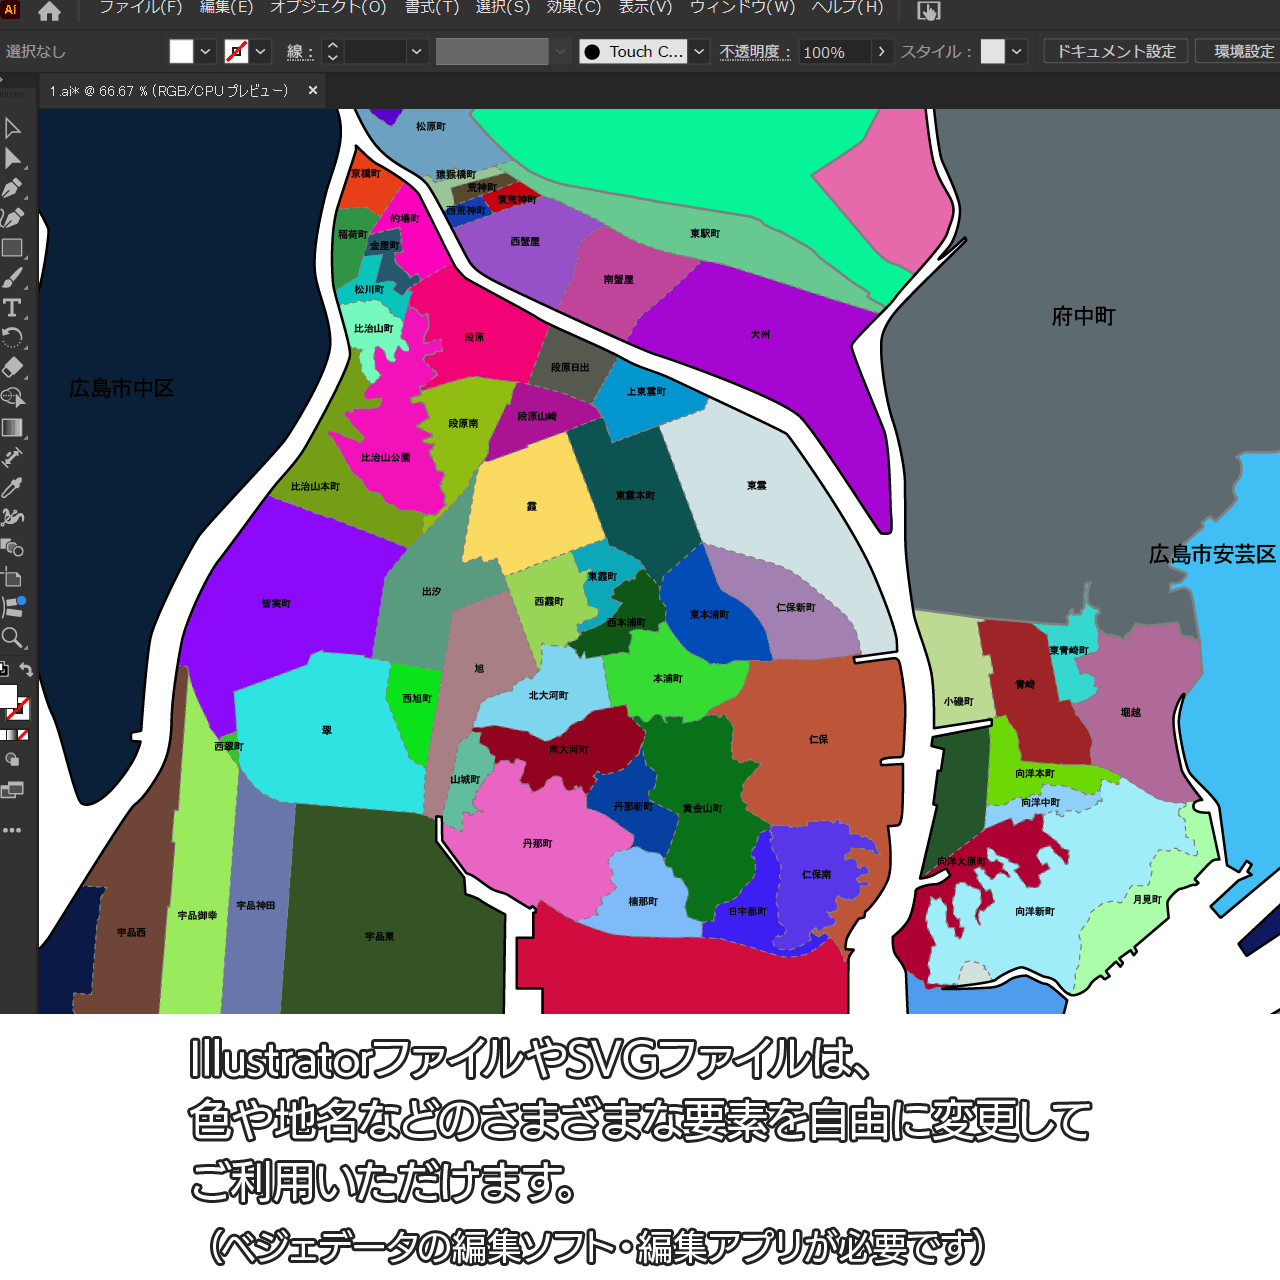Activate the Zoom magnifier tool
Screen dimensions: 1280x1280
click(13, 637)
